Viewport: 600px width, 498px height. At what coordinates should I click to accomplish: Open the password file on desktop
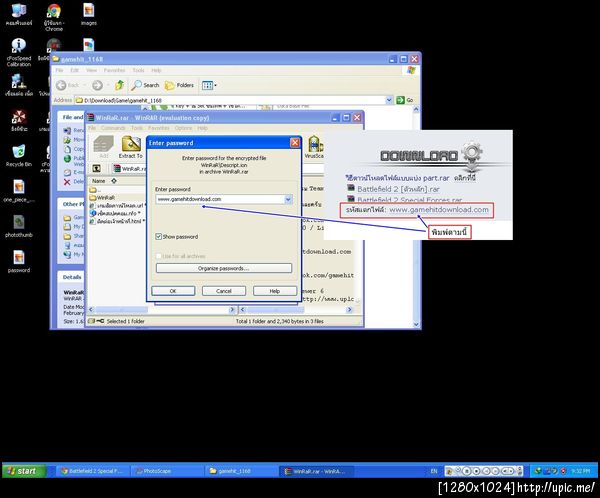19,261
